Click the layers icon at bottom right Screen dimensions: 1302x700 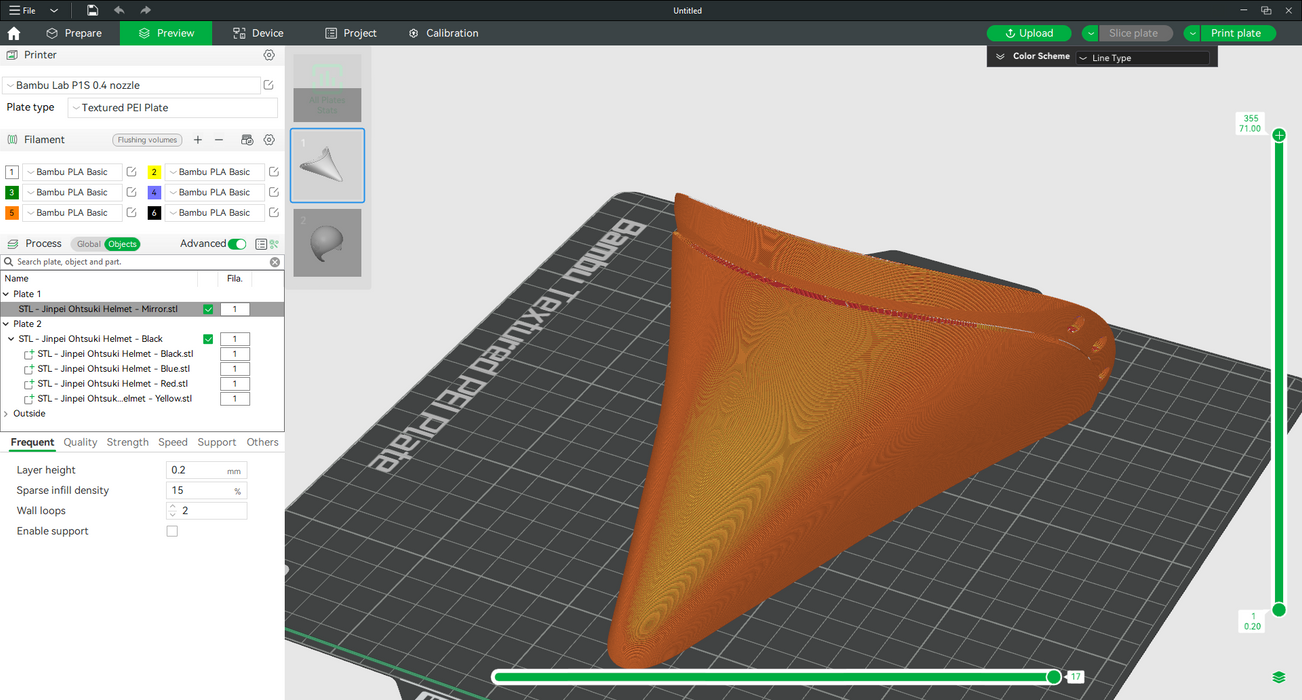pyautogui.click(x=1279, y=677)
